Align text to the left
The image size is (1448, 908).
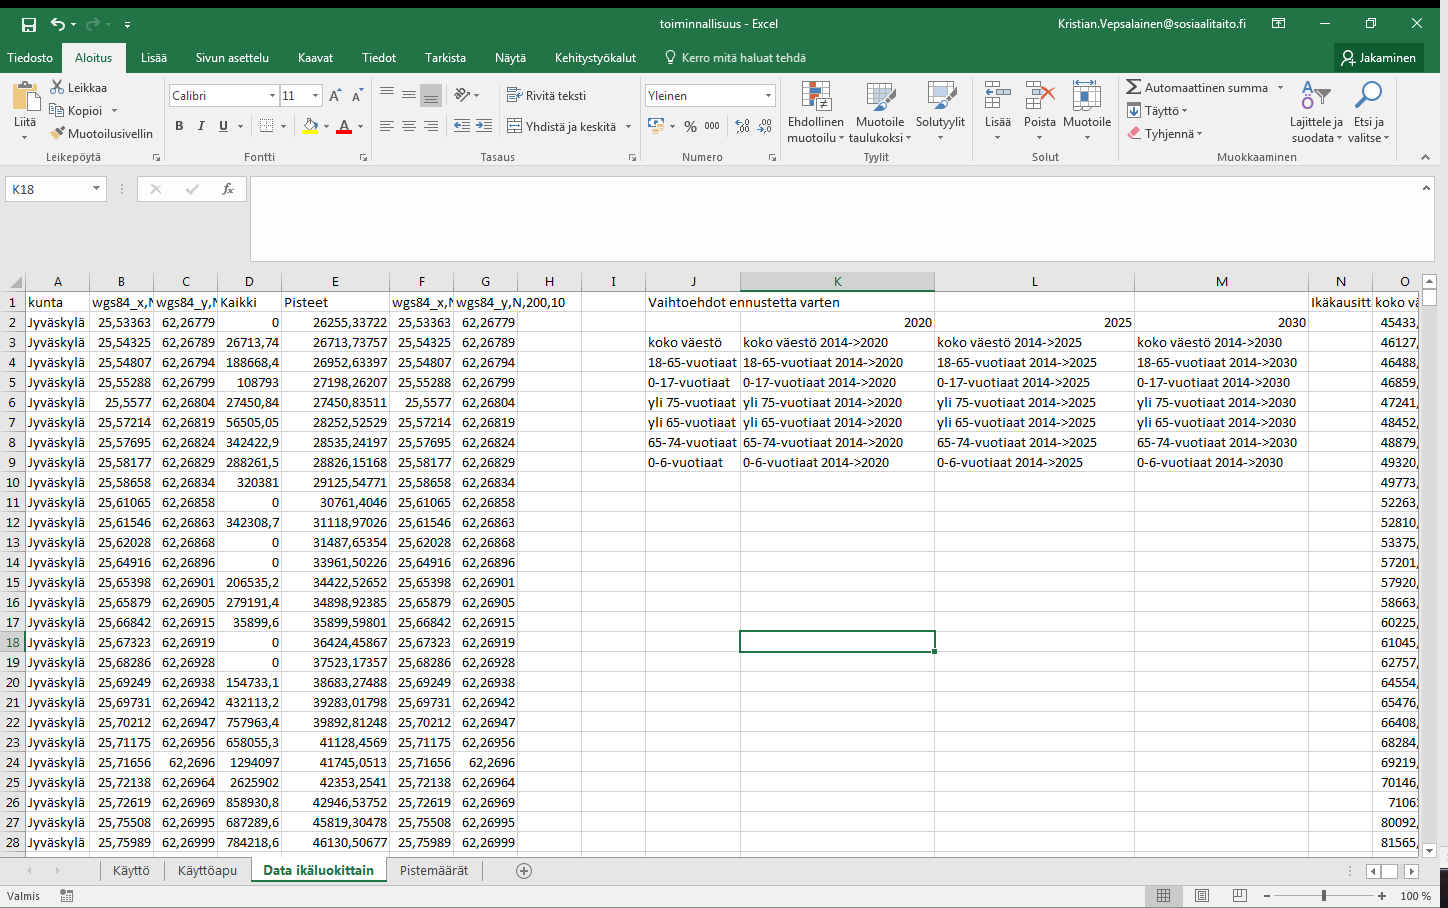(387, 126)
